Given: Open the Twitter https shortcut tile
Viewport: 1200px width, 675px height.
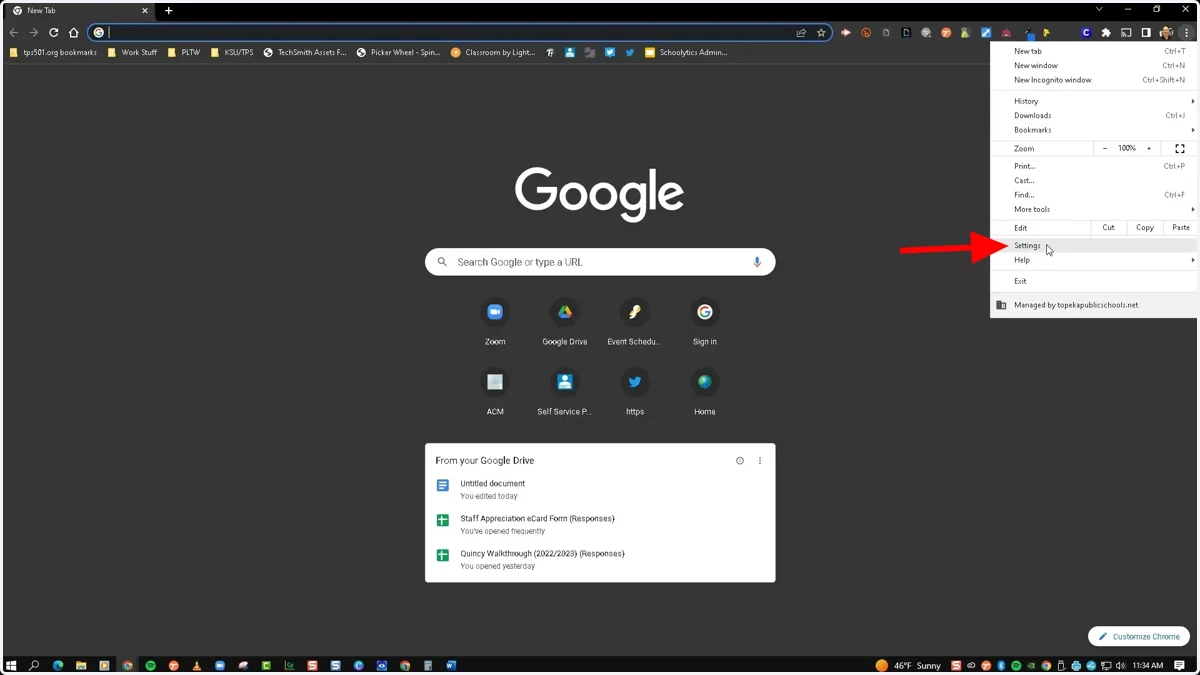Looking at the screenshot, I should pos(635,392).
